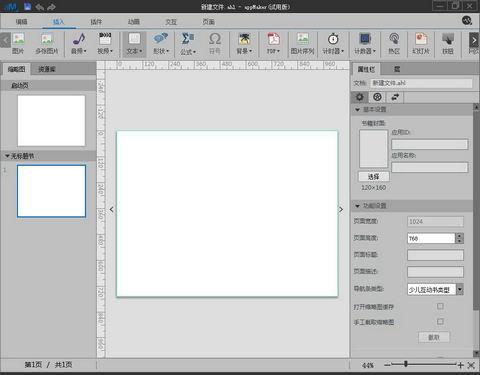The height and width of the screenshot is (375, 480).
Task: Open the 缩略图 panel tab
Action: coord(16,69)
